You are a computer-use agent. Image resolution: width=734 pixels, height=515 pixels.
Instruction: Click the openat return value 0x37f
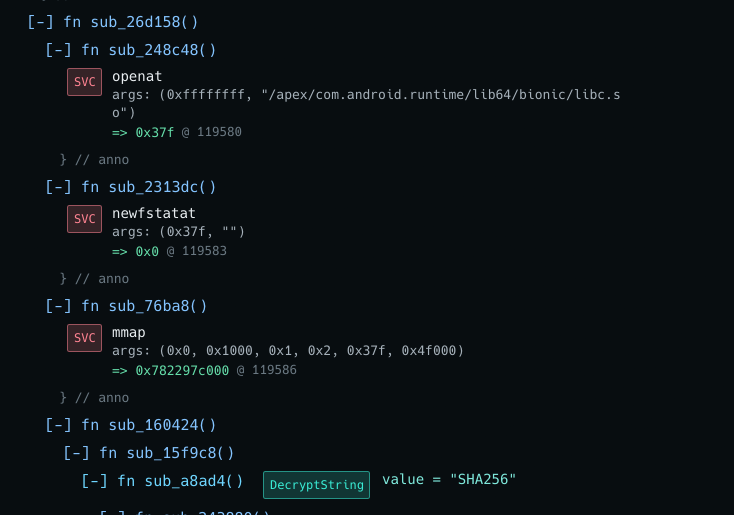(155, 132)
